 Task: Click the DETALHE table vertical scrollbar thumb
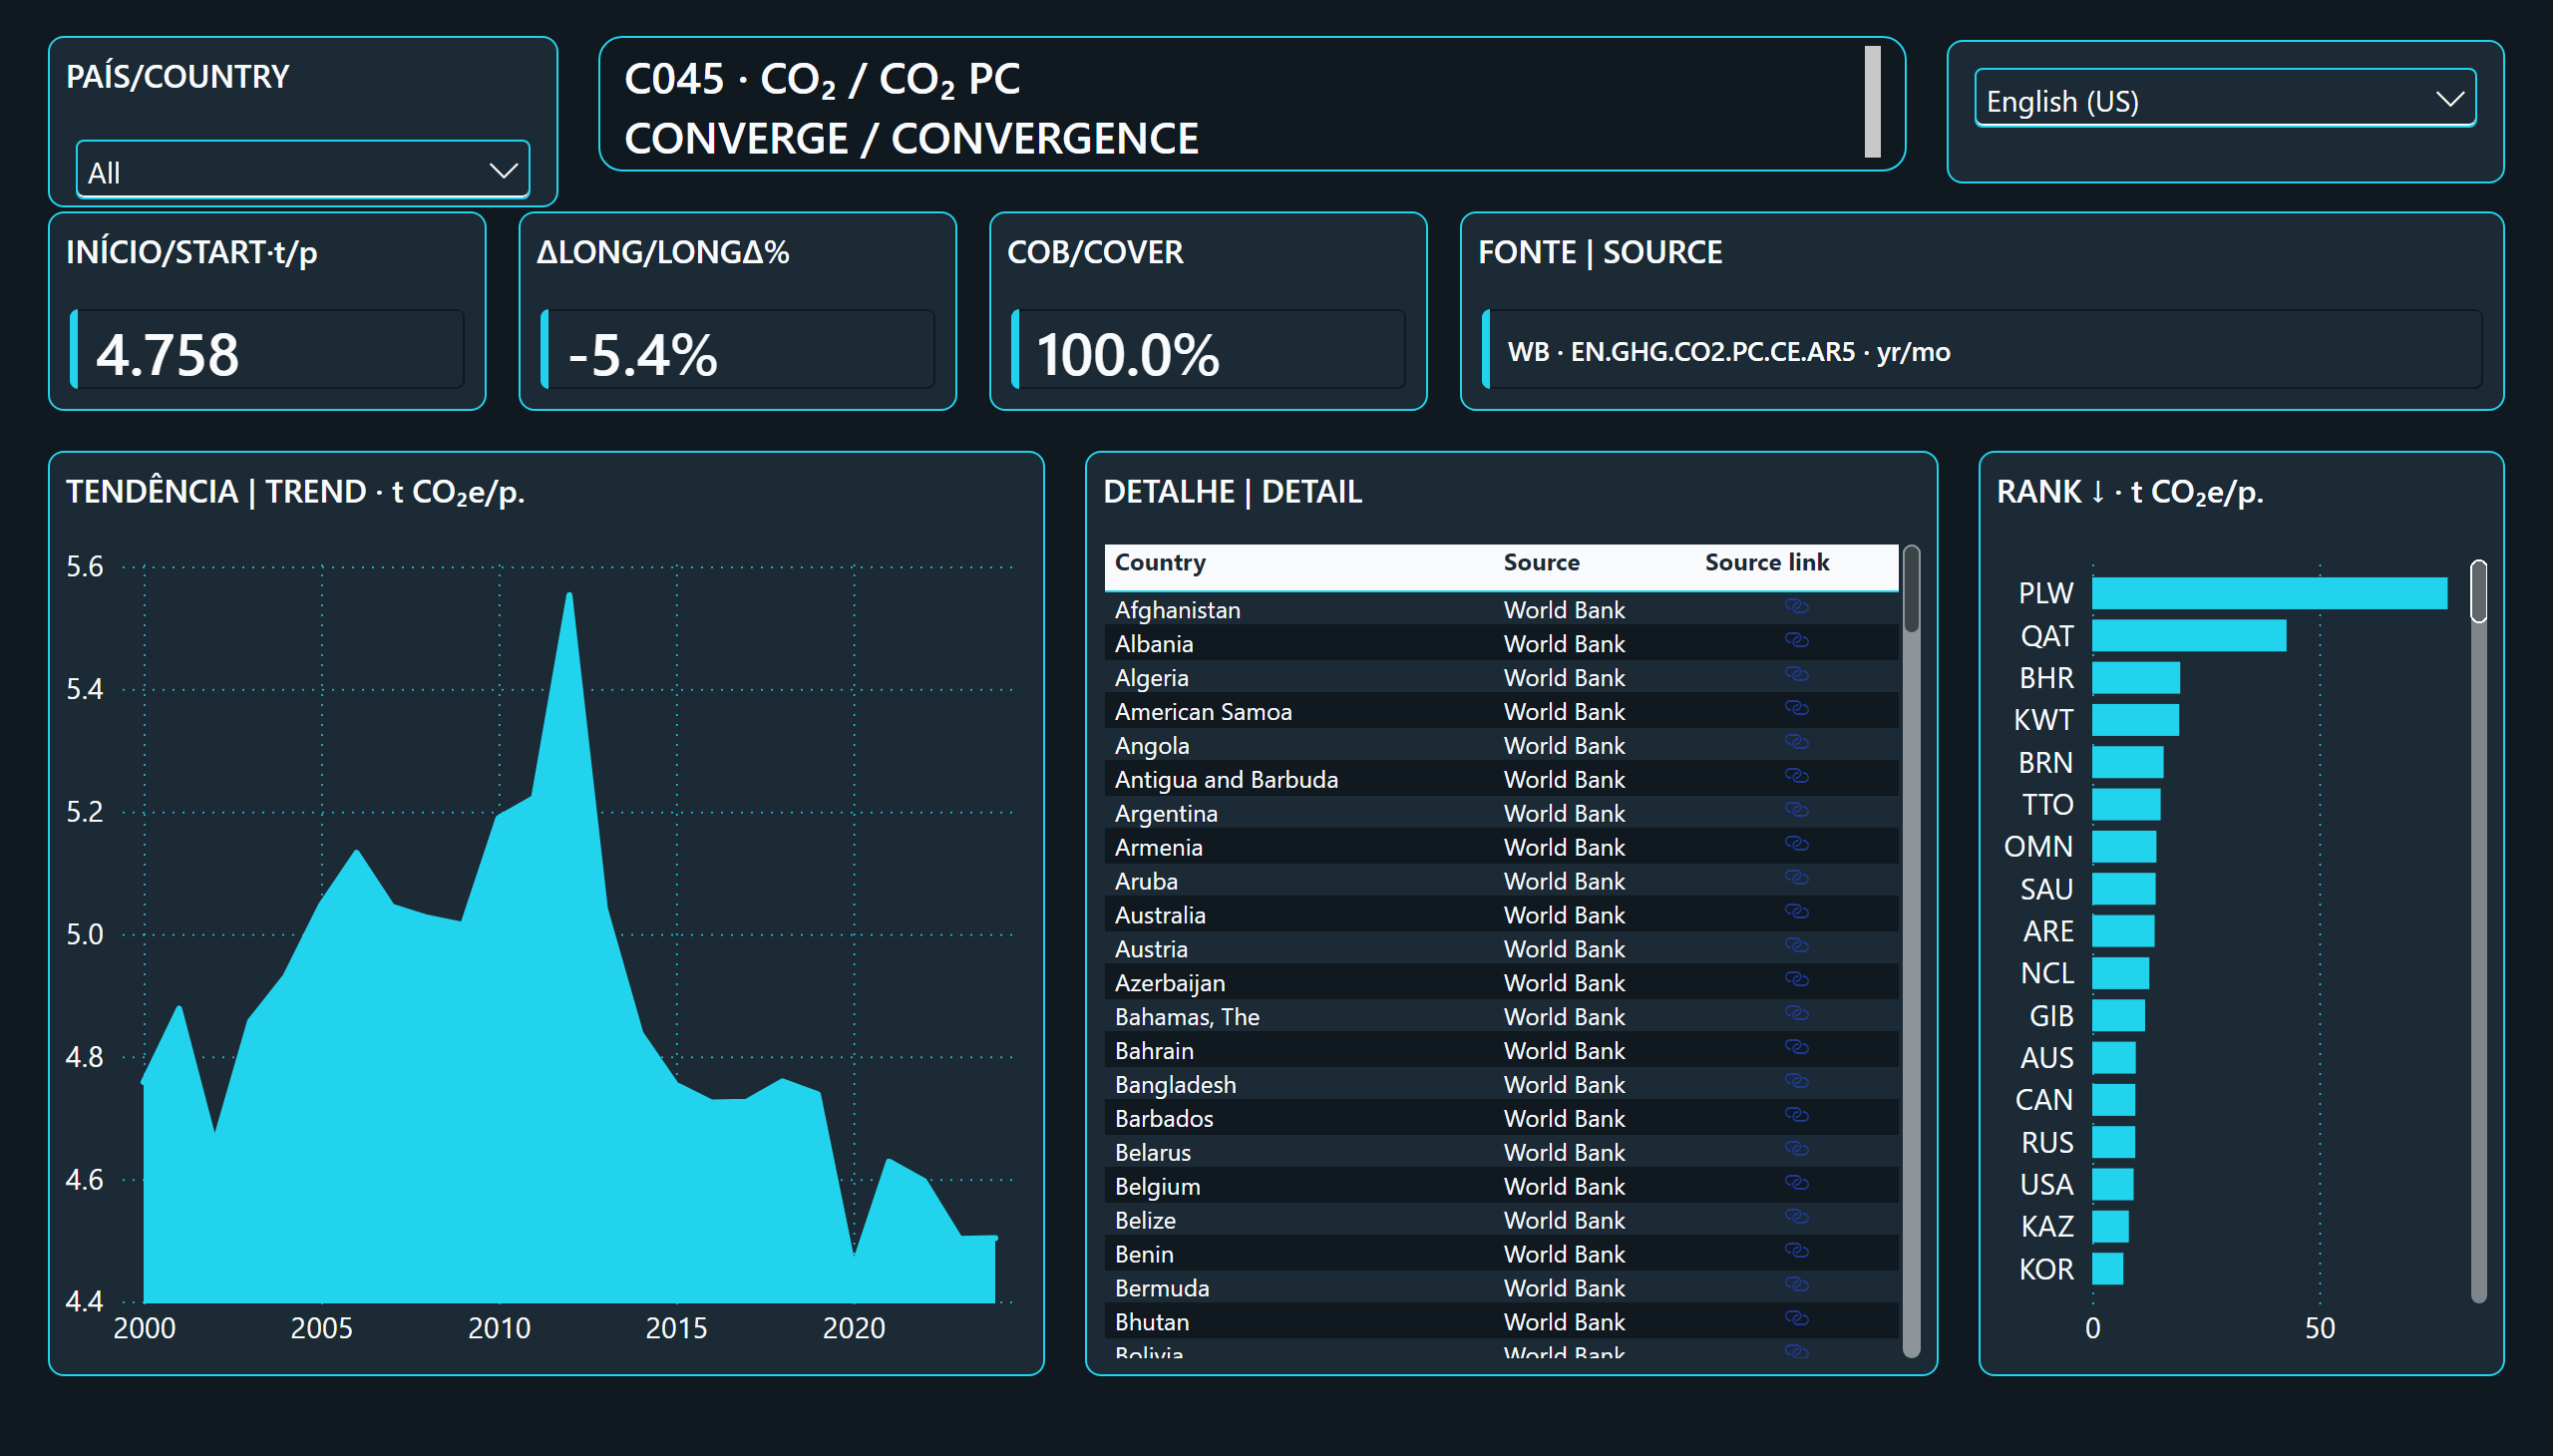tap(1911, 589)
